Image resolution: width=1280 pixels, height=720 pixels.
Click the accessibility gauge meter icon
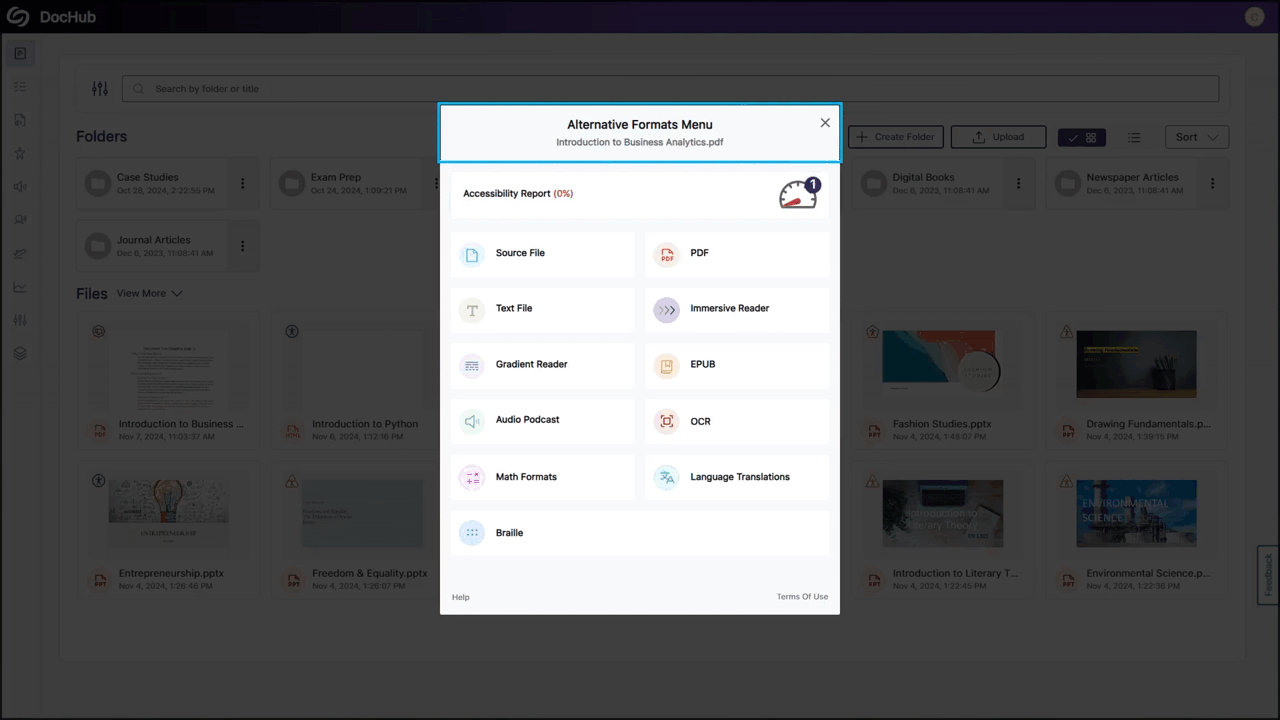(x=798, y=195)
